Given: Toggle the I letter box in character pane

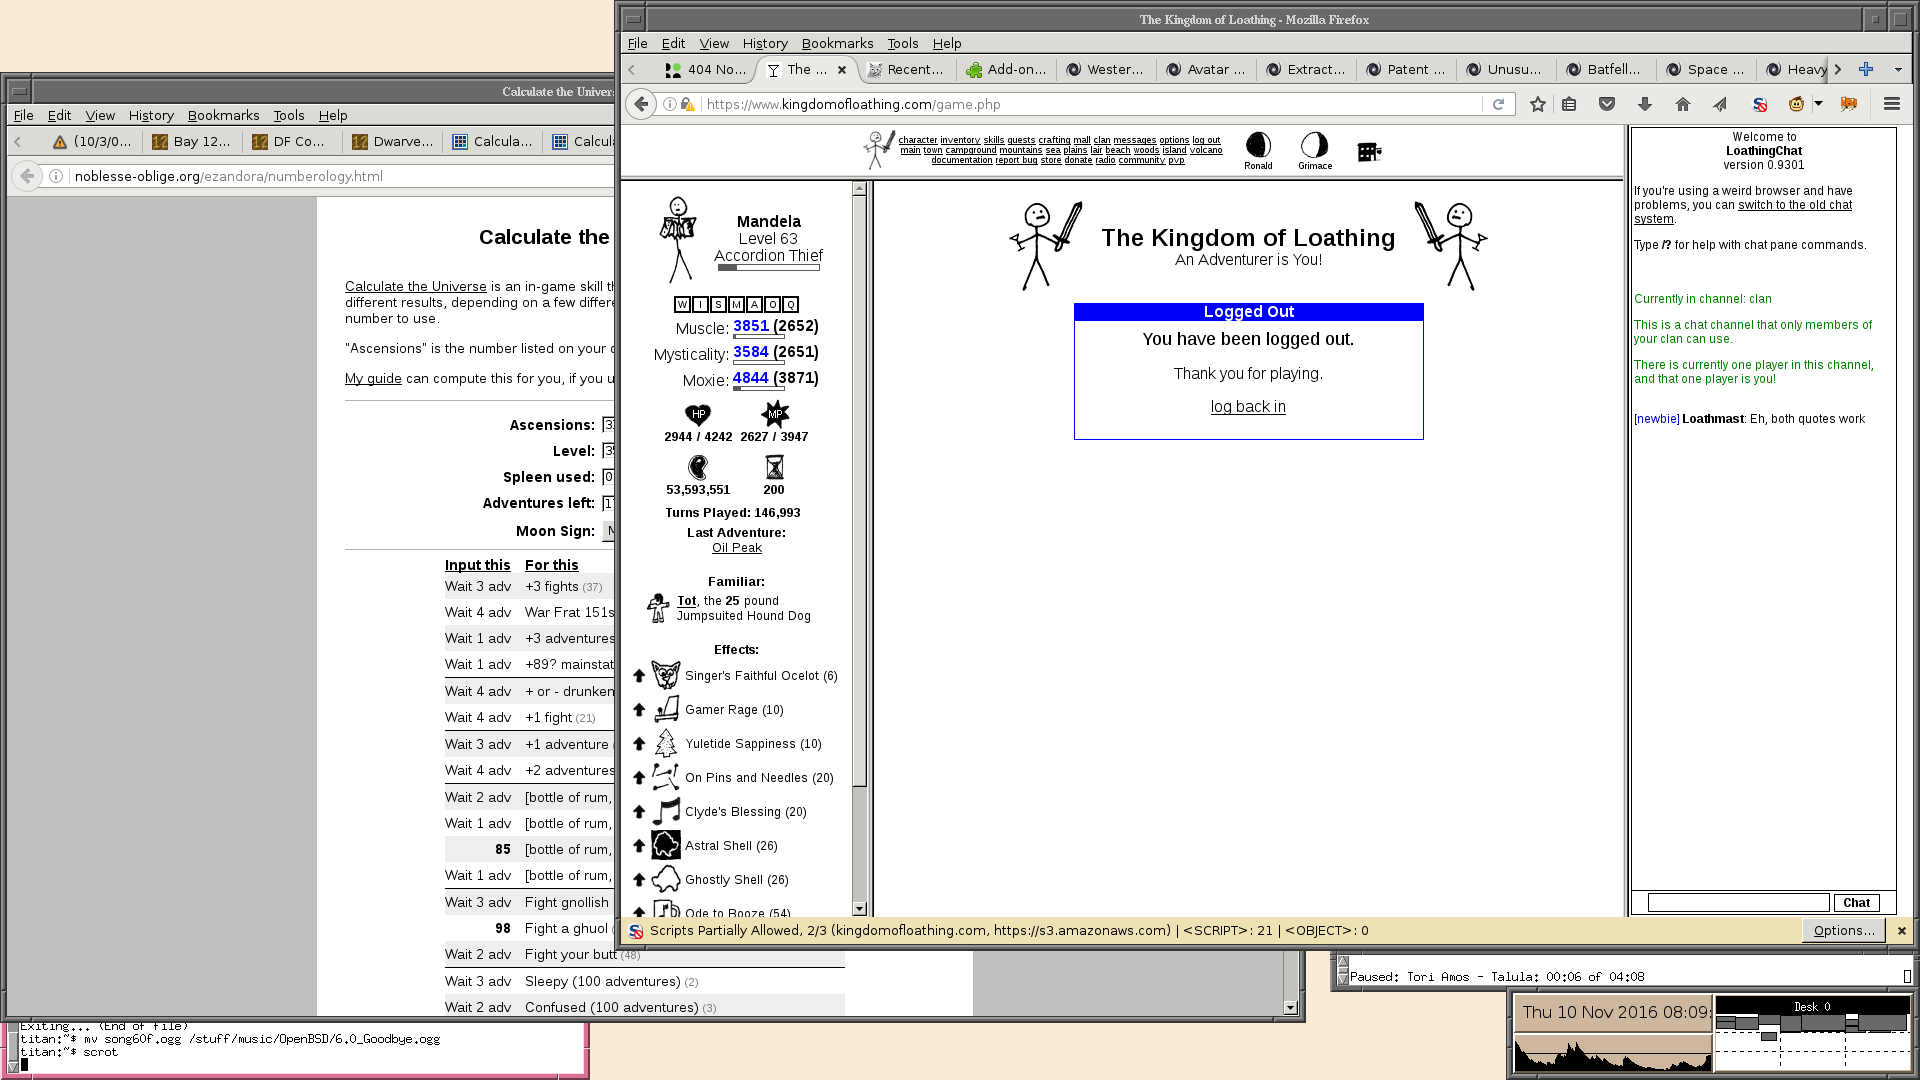Looking at the screenshot, I should [700, 304].
